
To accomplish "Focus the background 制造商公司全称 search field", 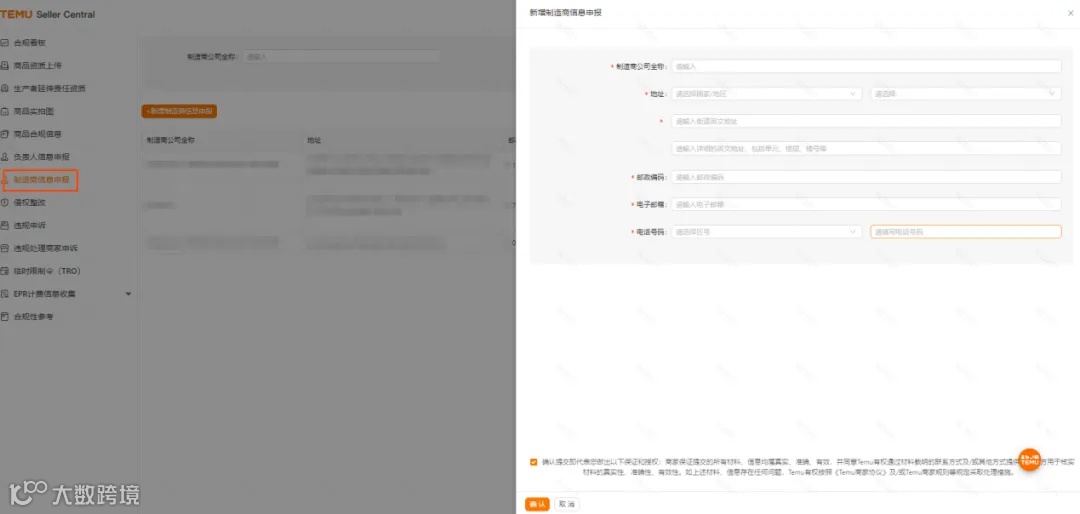I will point(342,56).
